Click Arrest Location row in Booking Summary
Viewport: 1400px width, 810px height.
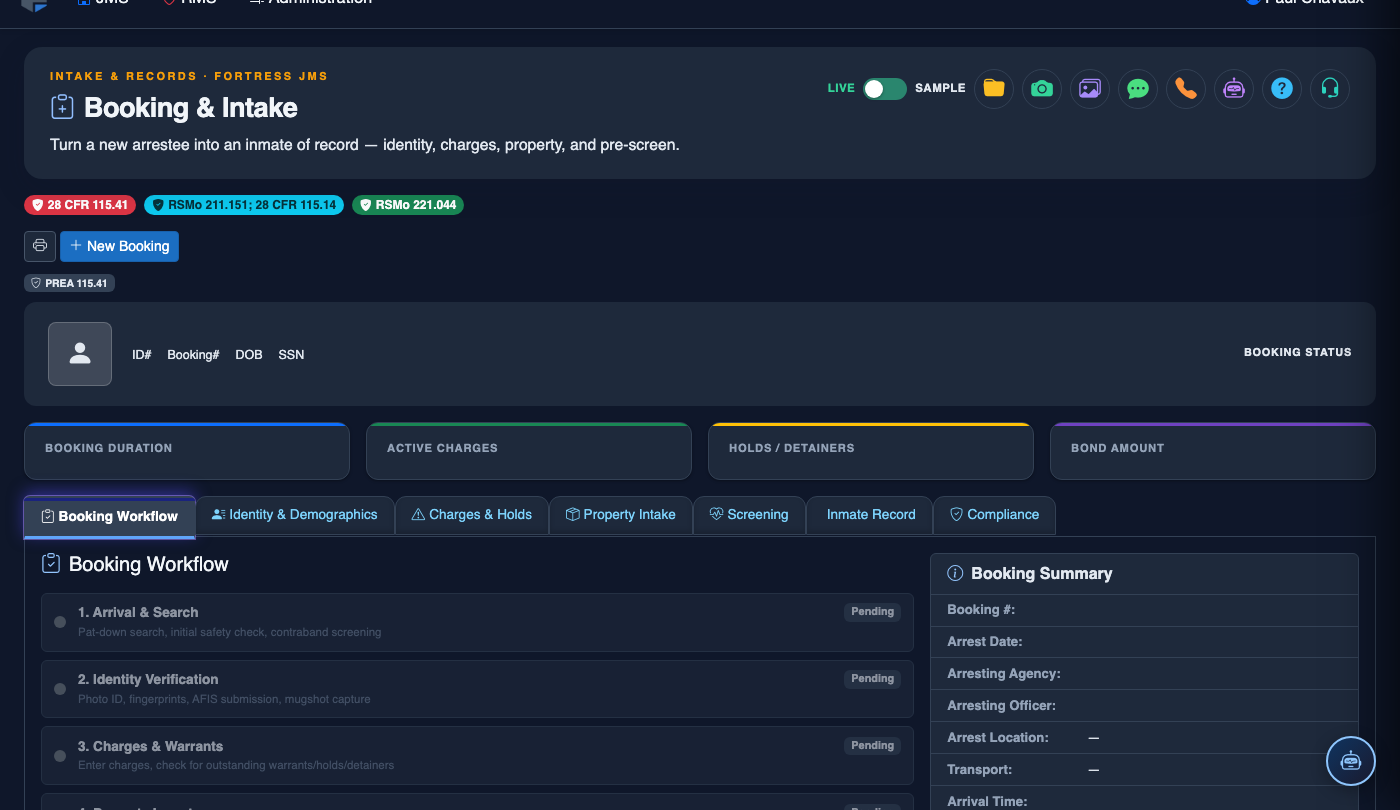coord(1144,738)
